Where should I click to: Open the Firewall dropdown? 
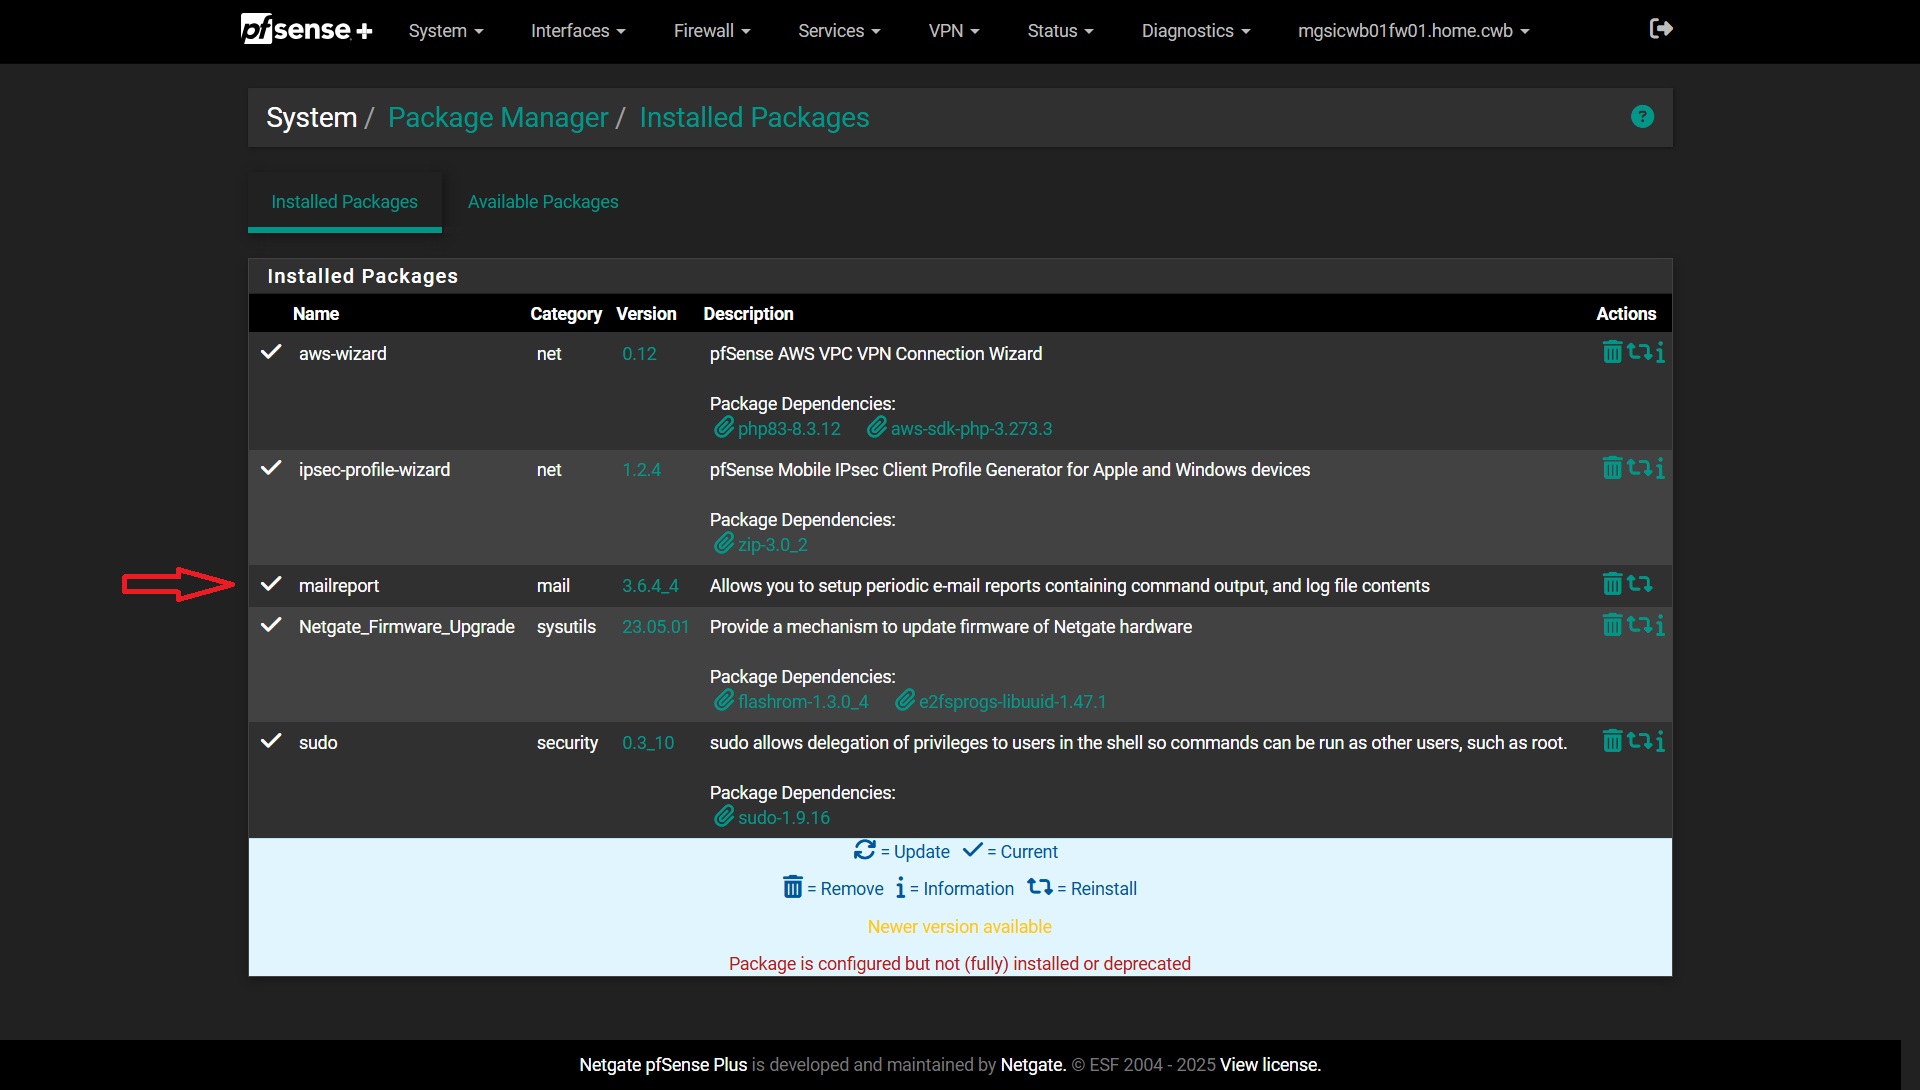point(712,31)
